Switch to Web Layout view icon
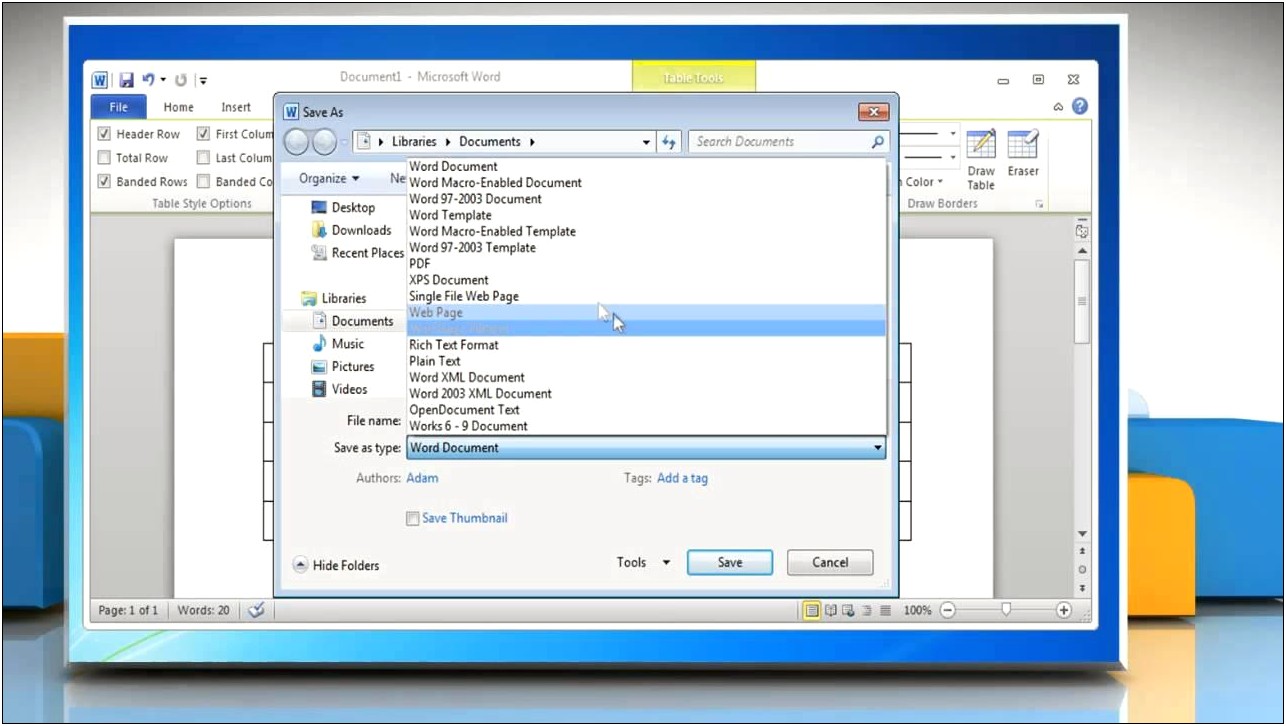 point(848,610)
